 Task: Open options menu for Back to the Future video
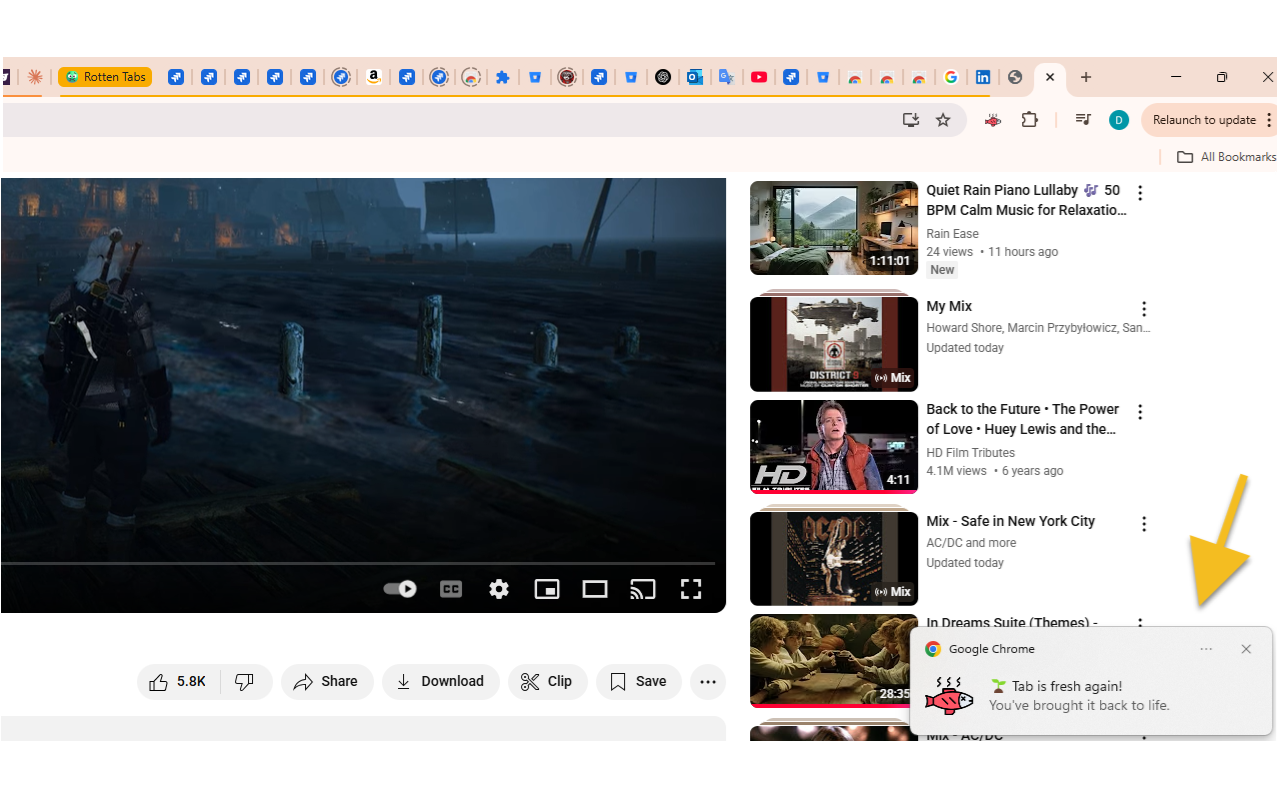point(1140,412)
